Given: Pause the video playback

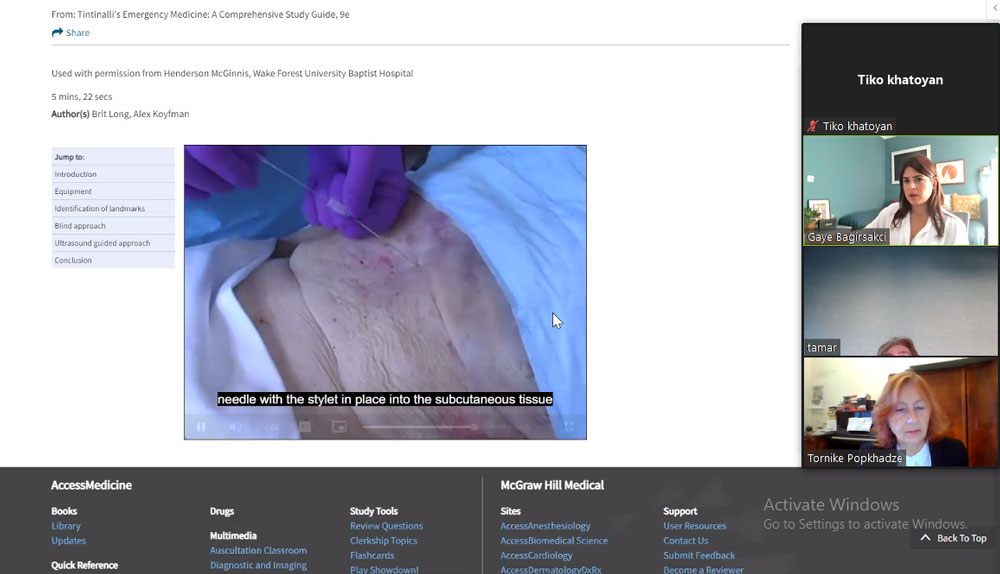Looking at the screenshot, I should point(201,427).
